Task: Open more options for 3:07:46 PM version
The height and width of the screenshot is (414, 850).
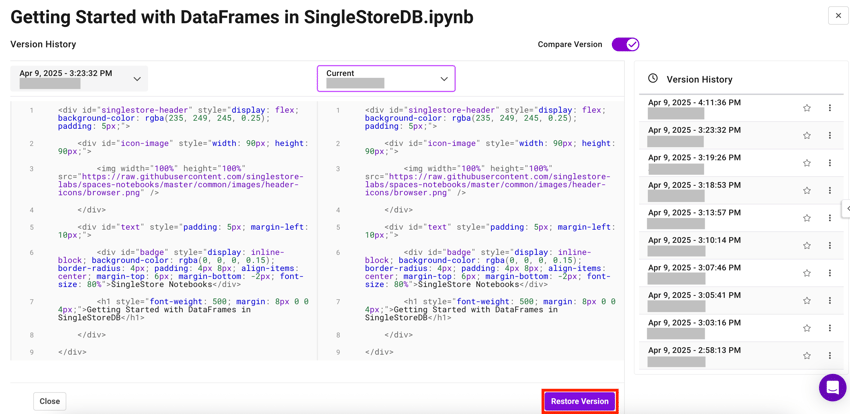Action: [x=829, y=273]
